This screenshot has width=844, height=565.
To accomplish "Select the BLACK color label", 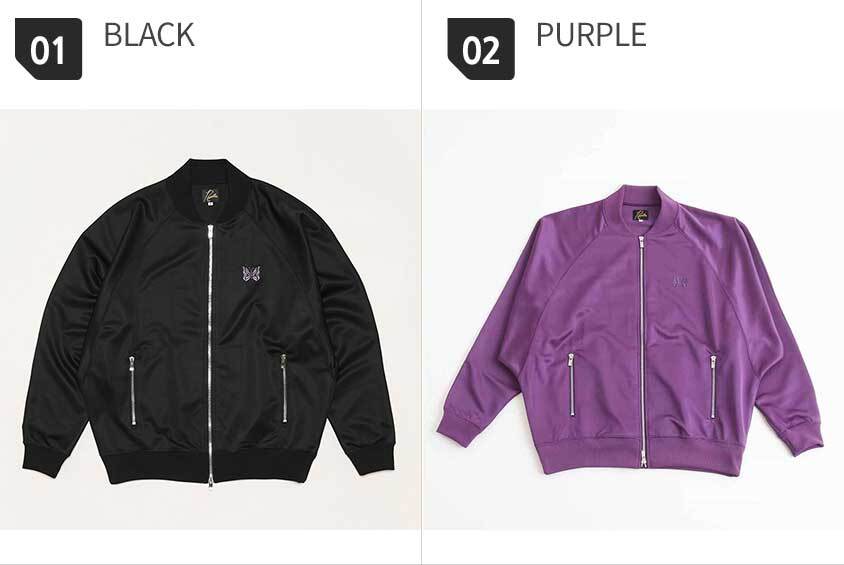I will [149, 35].
